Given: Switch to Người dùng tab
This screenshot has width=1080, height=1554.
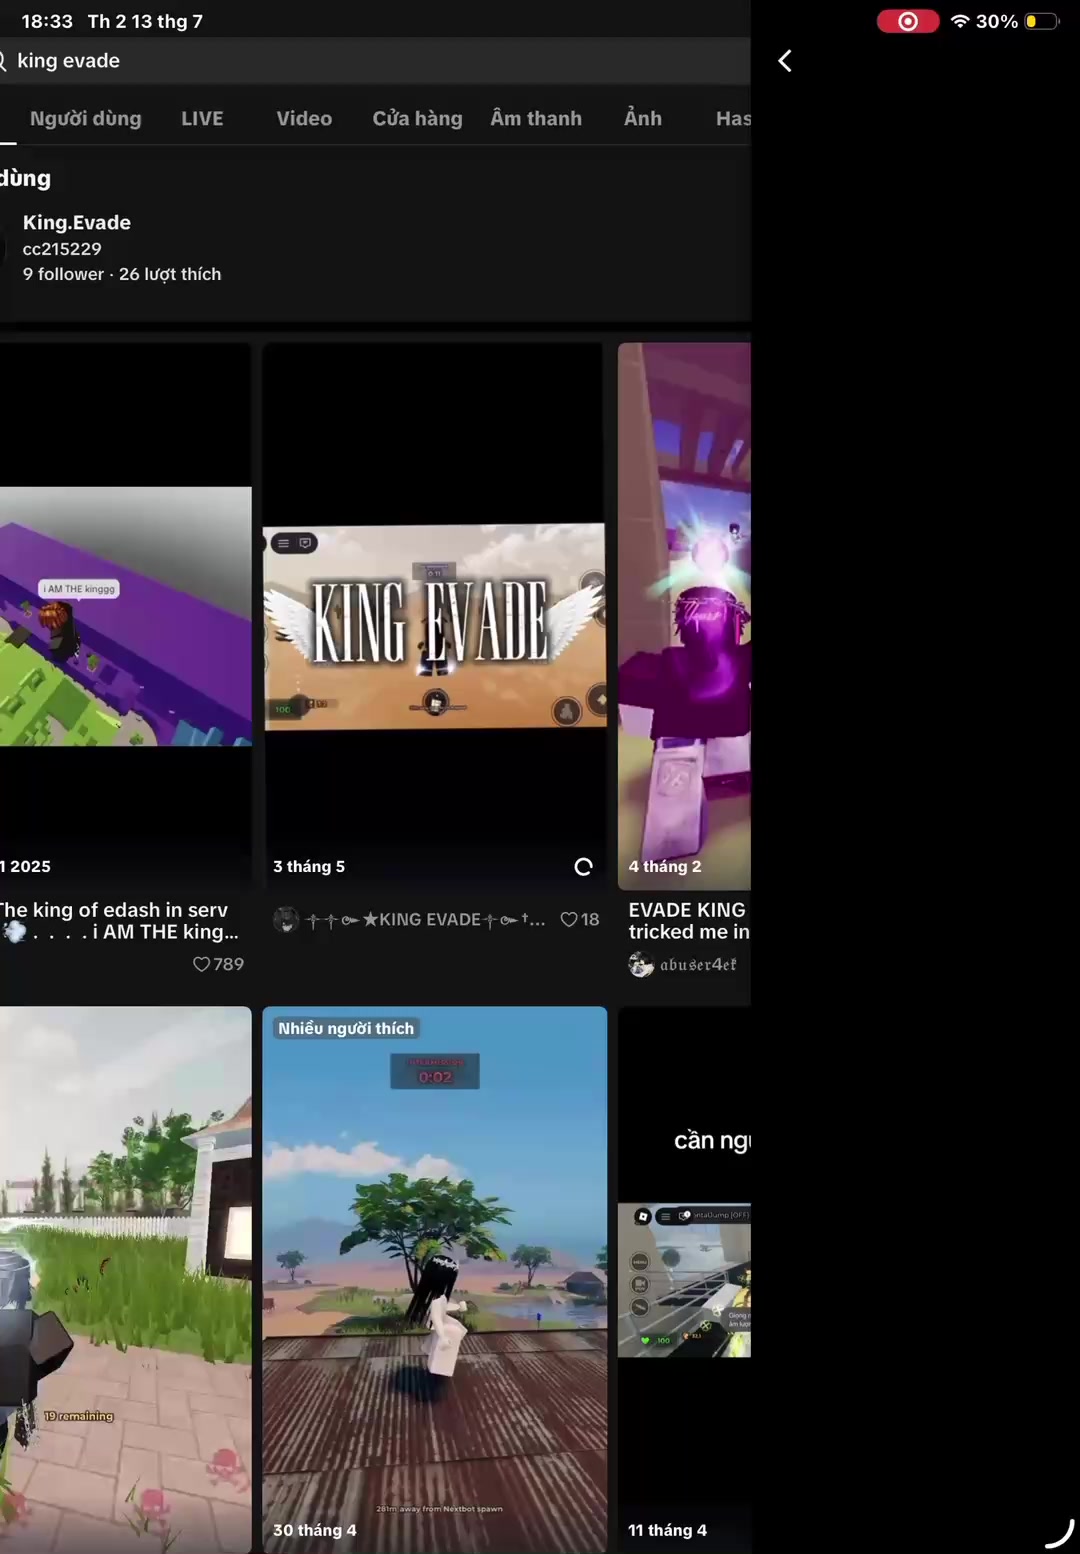Looking at the screenshot, I should [86, 118].
